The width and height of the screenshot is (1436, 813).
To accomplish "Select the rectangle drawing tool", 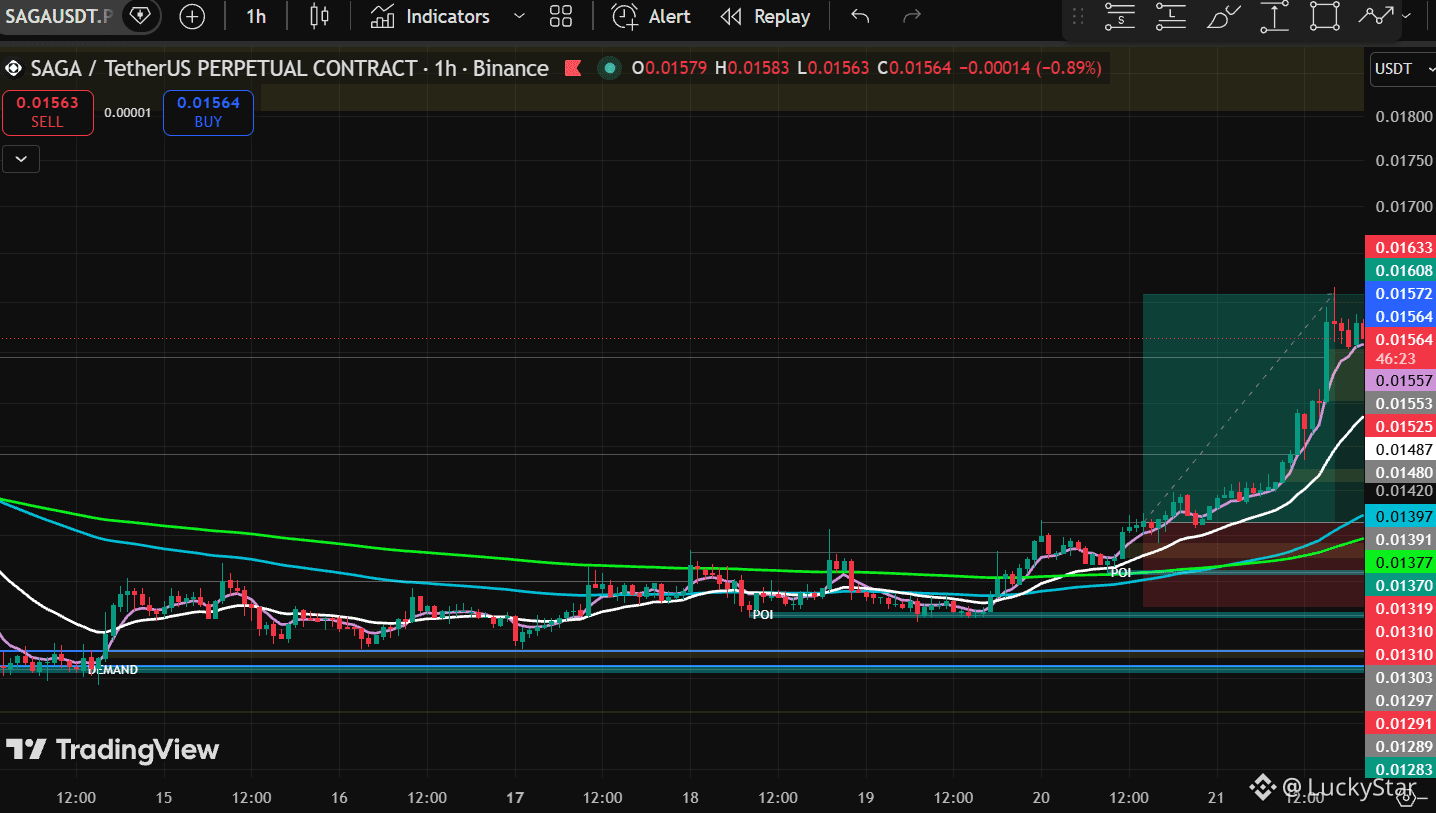I will click(x=1324, y=16).
